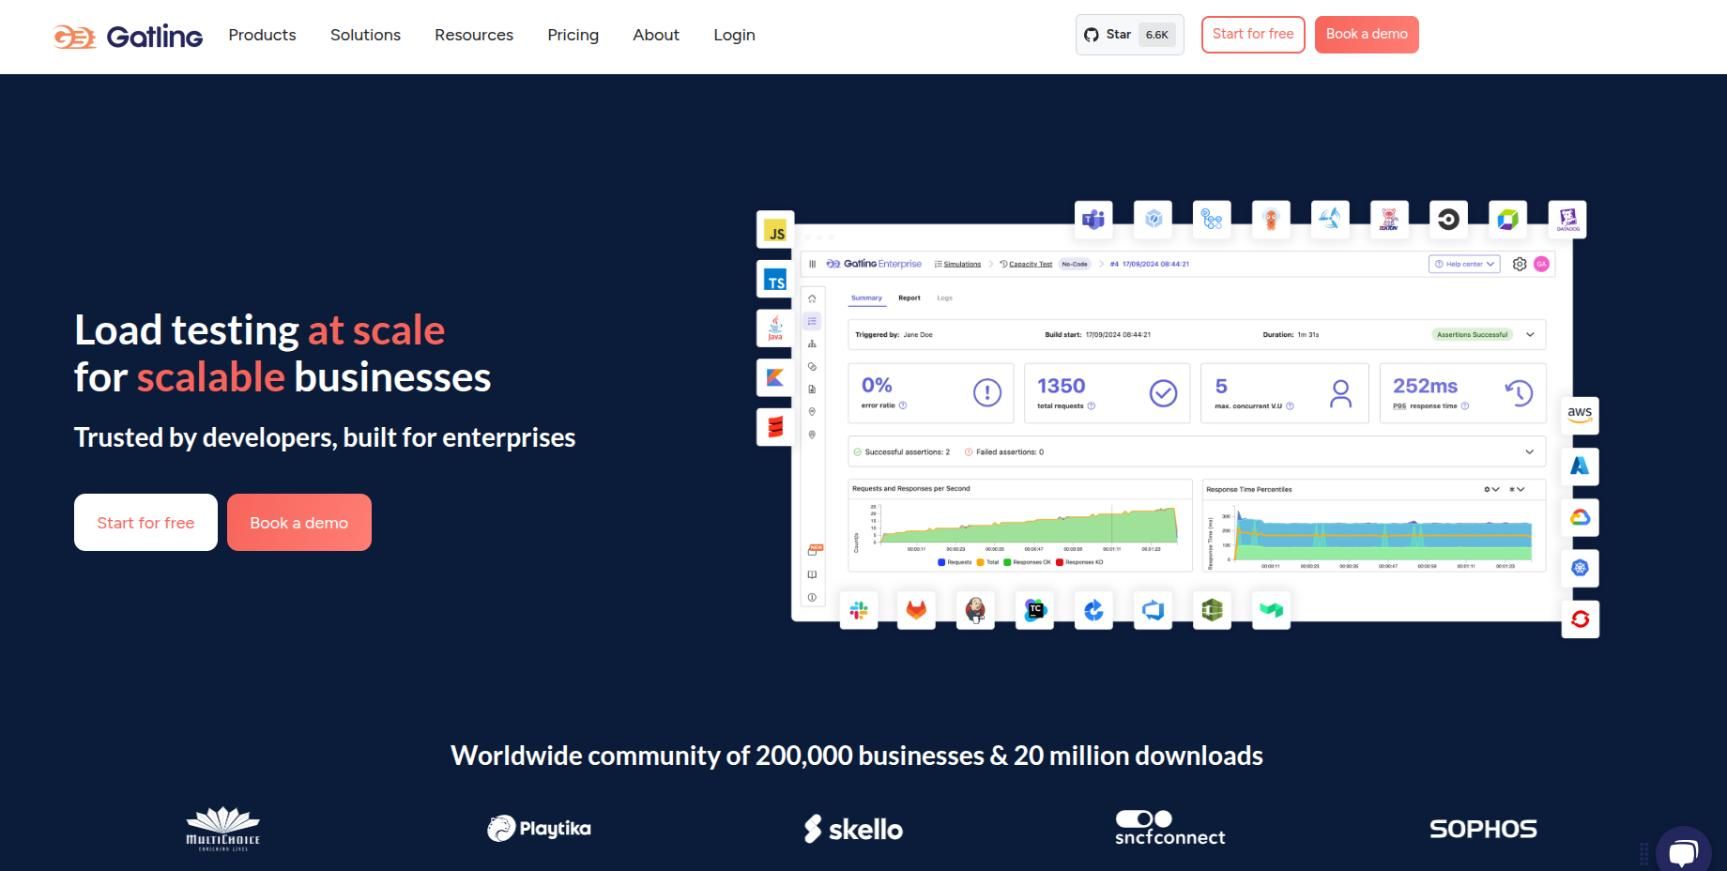Screen dimensions: 1727x871
Task: Click the Azure cloud icon tile
Action: tap(1580, 466)
